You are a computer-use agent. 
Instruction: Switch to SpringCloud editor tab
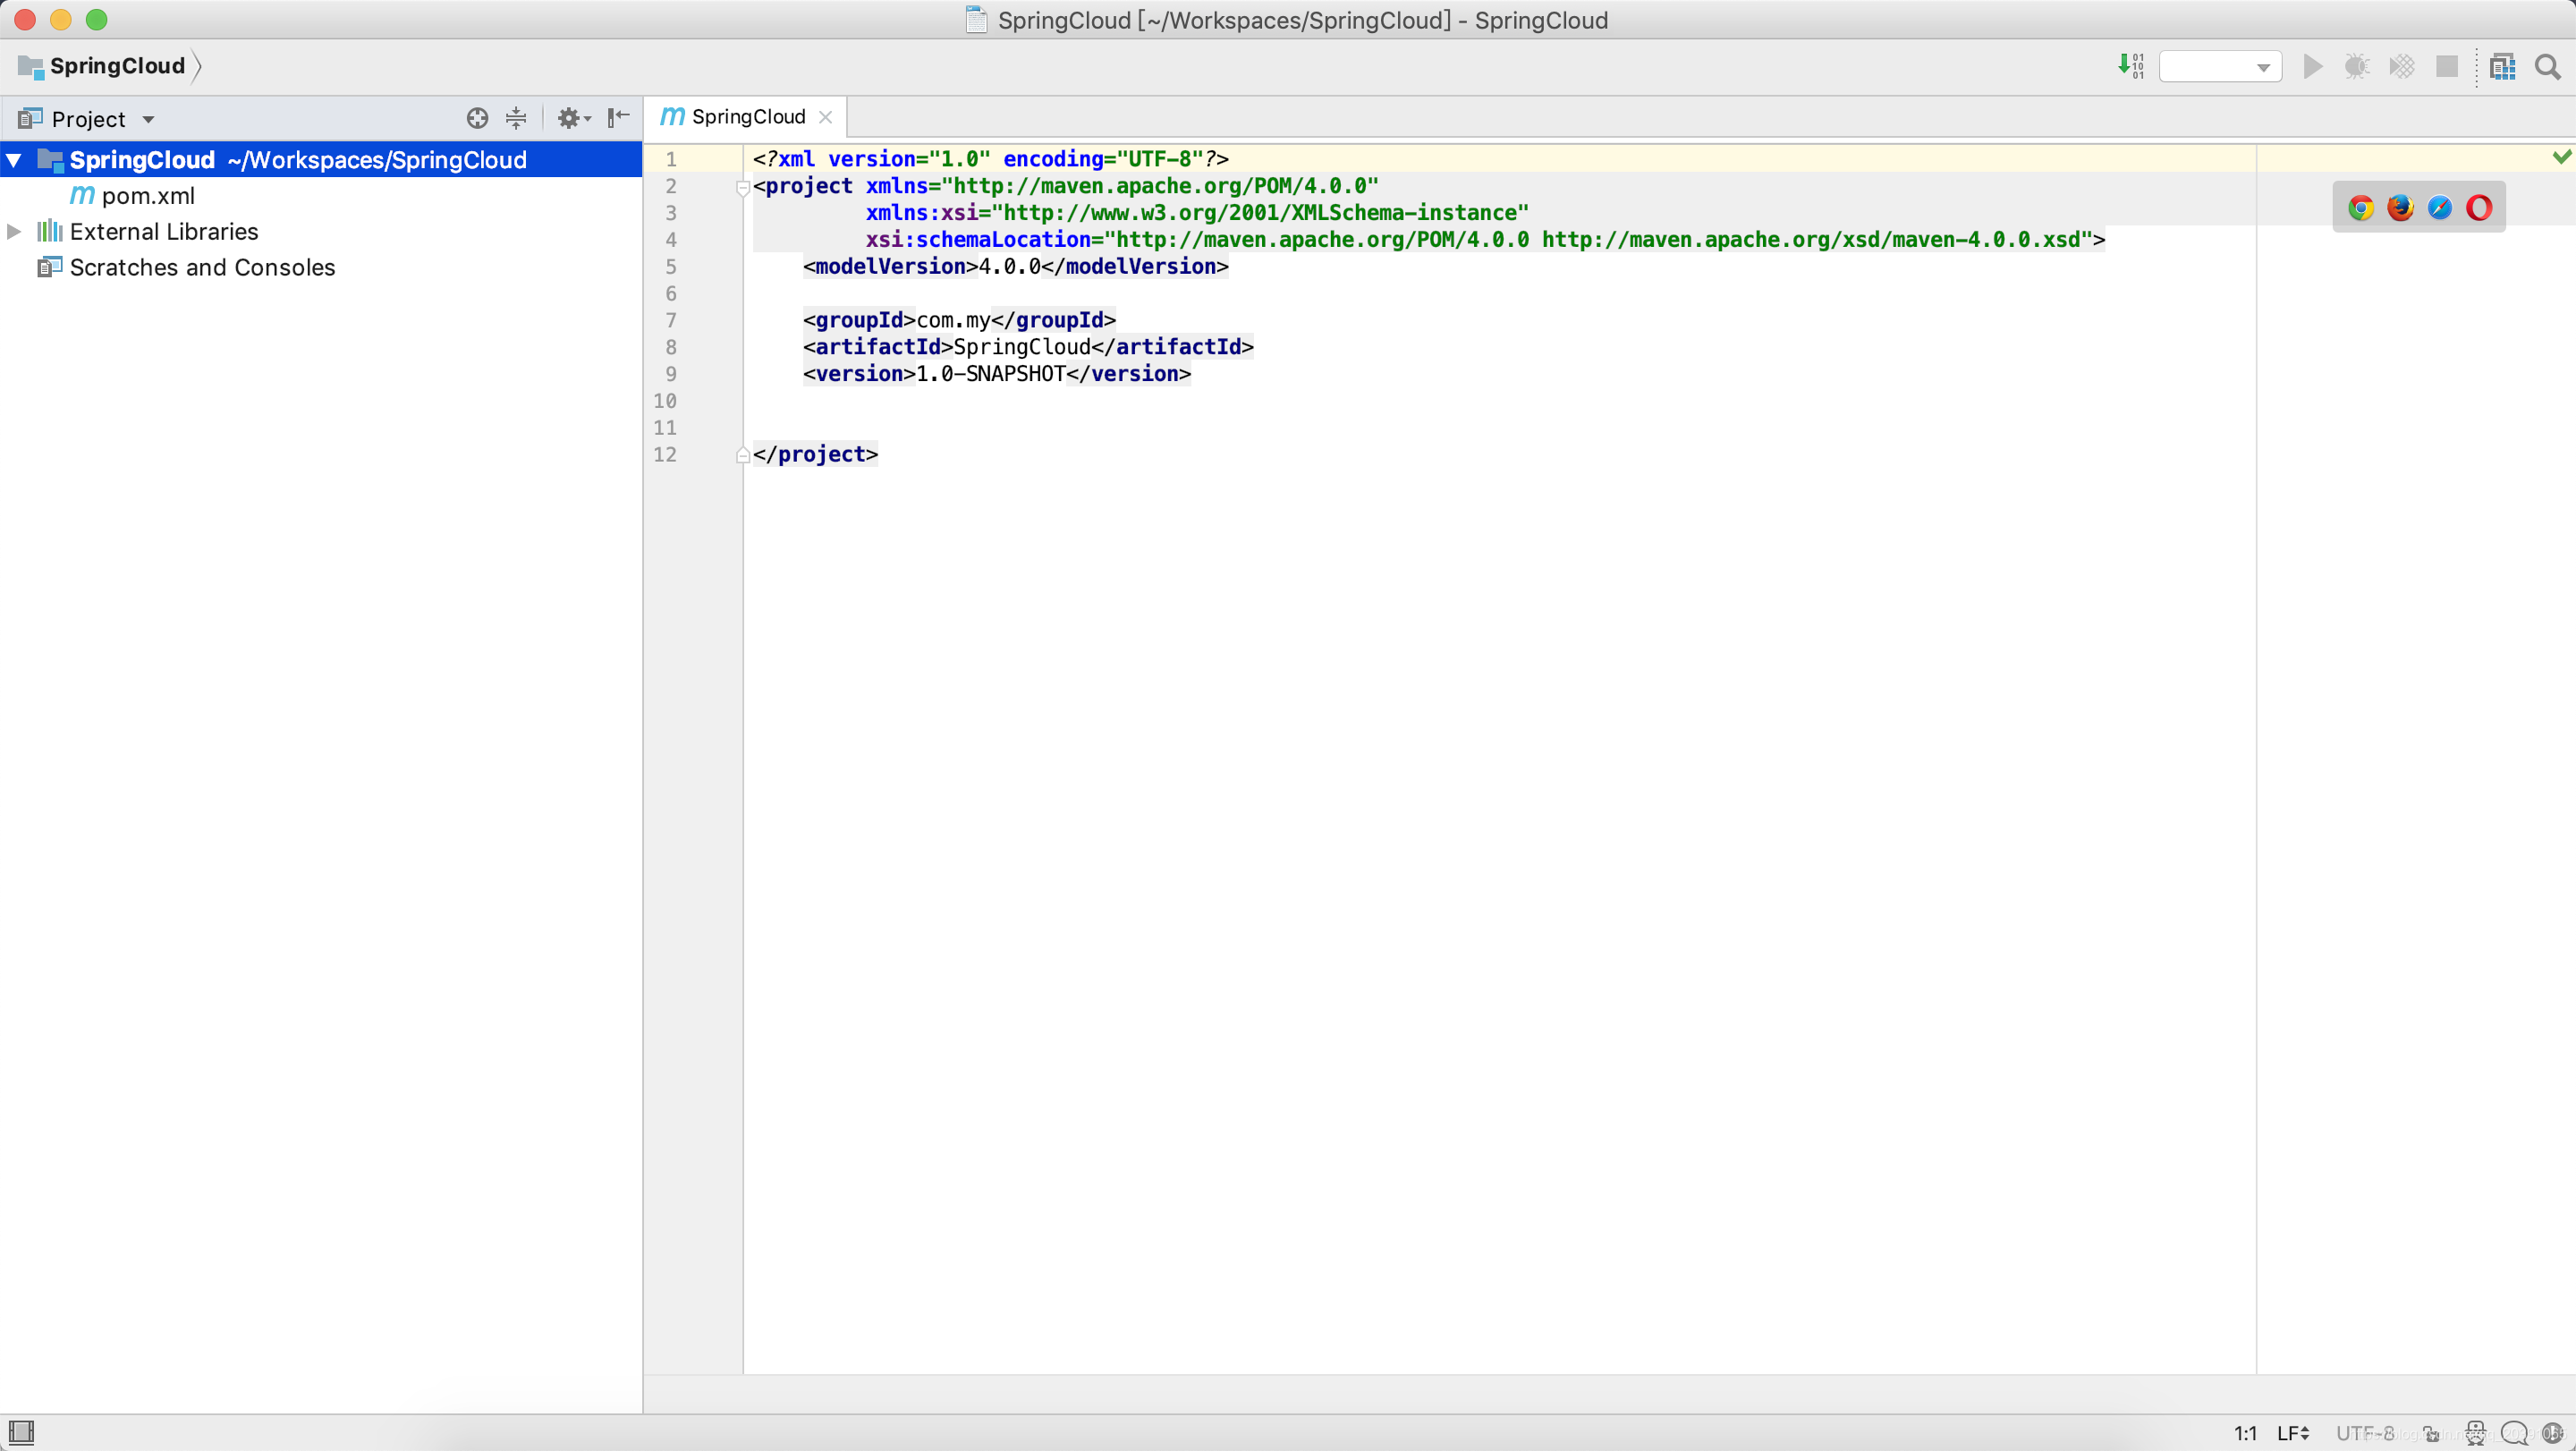[x=747, y=117]
